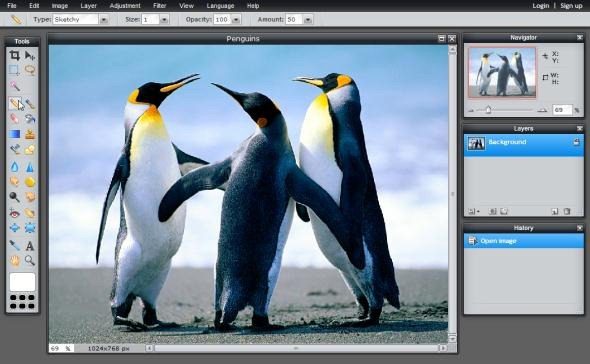Select the Sharpen triangle tool
The width and height of the screenshot is (590, 364).
click(30, 166)
